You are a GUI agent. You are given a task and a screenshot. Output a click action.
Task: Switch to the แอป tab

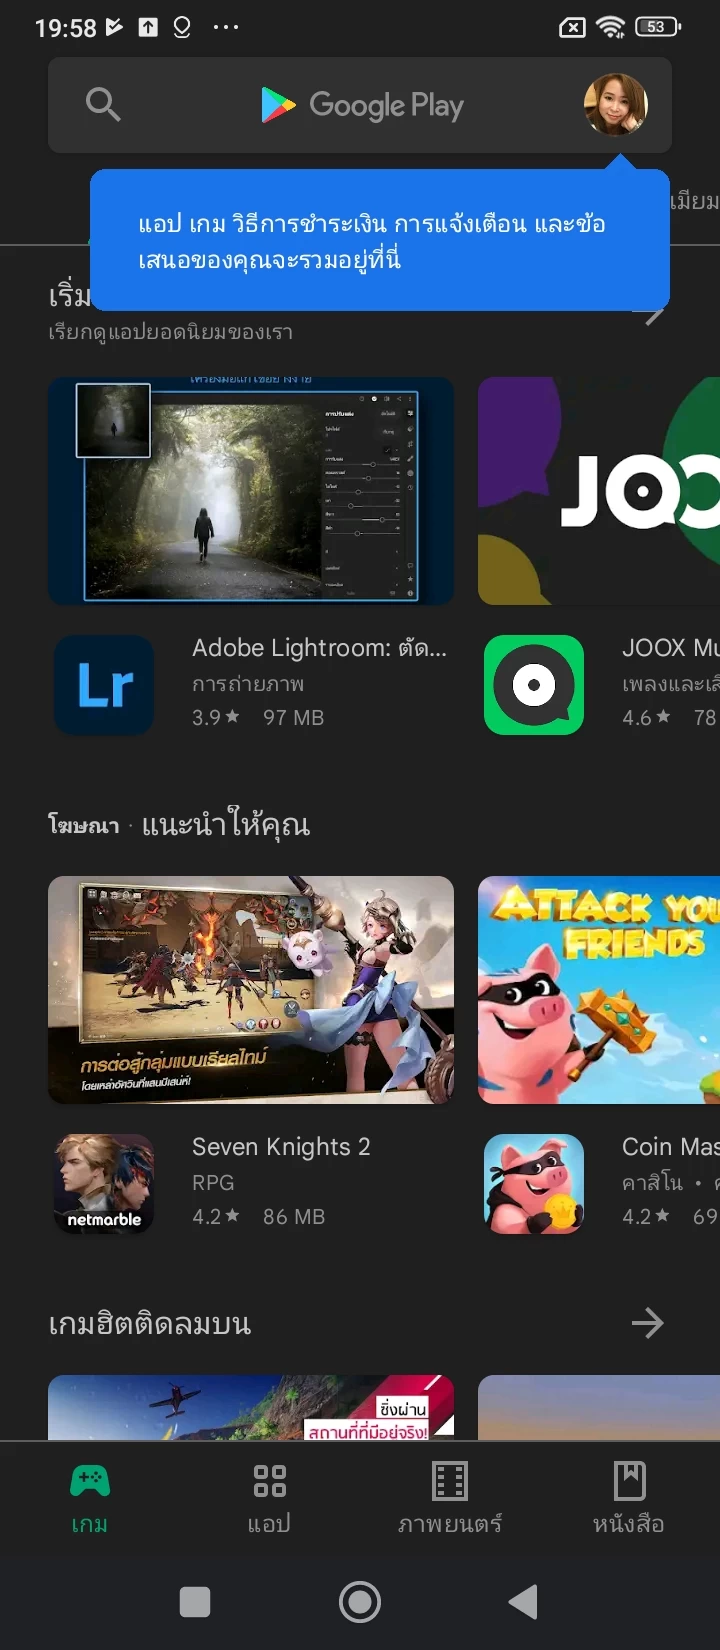click(270, 1498)
